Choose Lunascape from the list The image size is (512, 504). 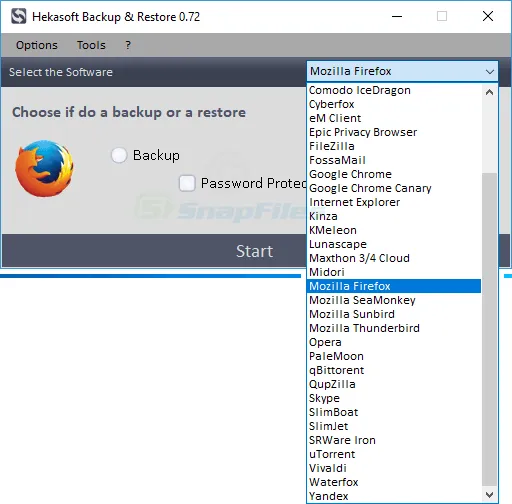point(394,244)
